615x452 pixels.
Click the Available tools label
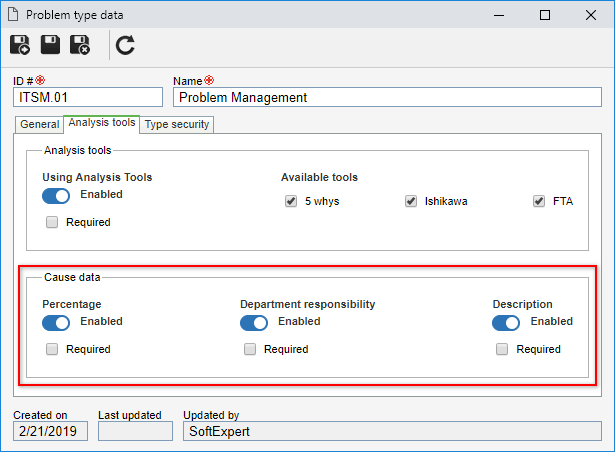click(x=319, y=177)
